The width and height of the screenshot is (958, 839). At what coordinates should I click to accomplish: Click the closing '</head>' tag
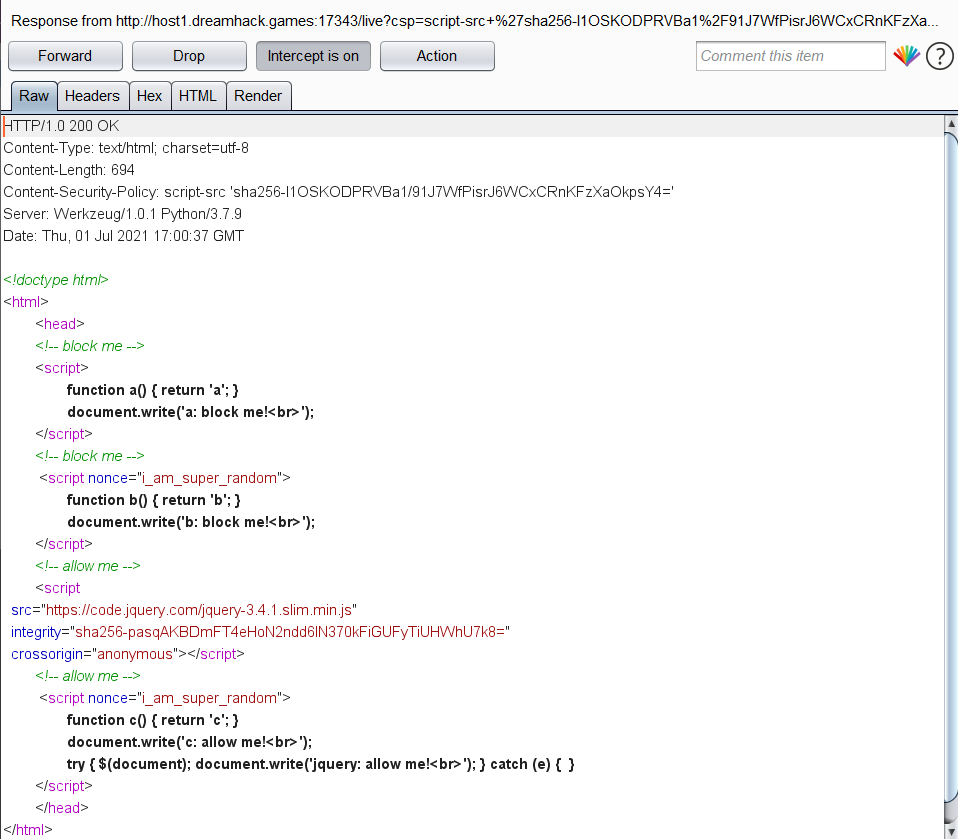point(62,808)
